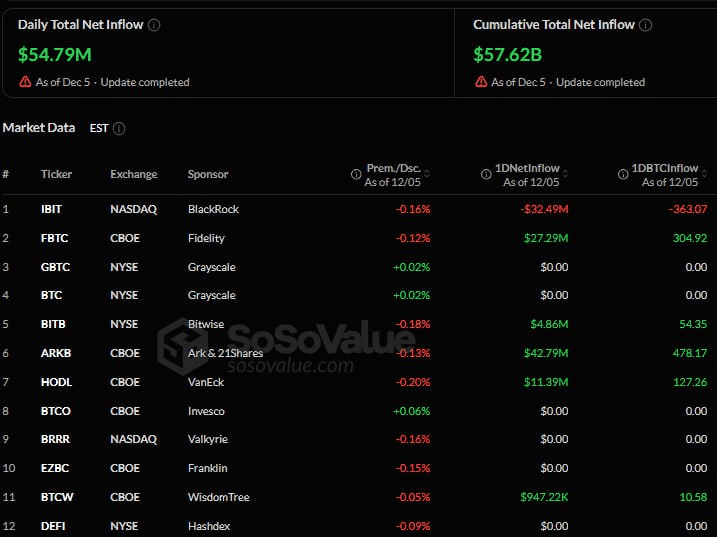Click the Market Data heading

tap(39, 128)
